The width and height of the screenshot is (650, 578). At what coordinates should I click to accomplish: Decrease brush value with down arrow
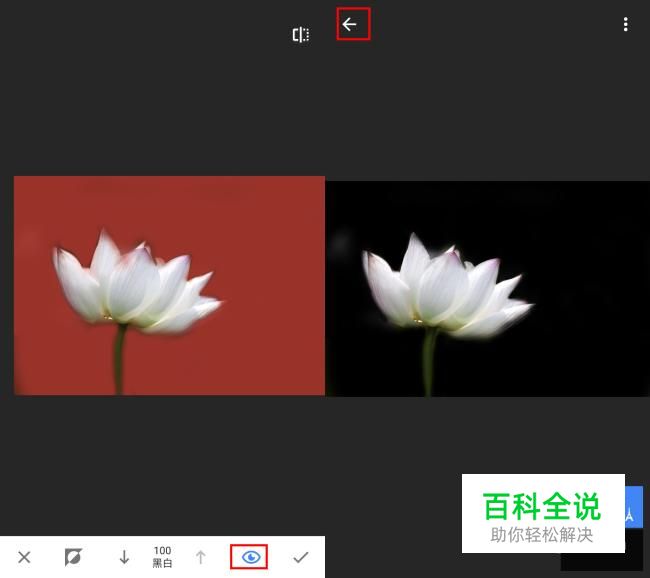click(x=124, y=557)
